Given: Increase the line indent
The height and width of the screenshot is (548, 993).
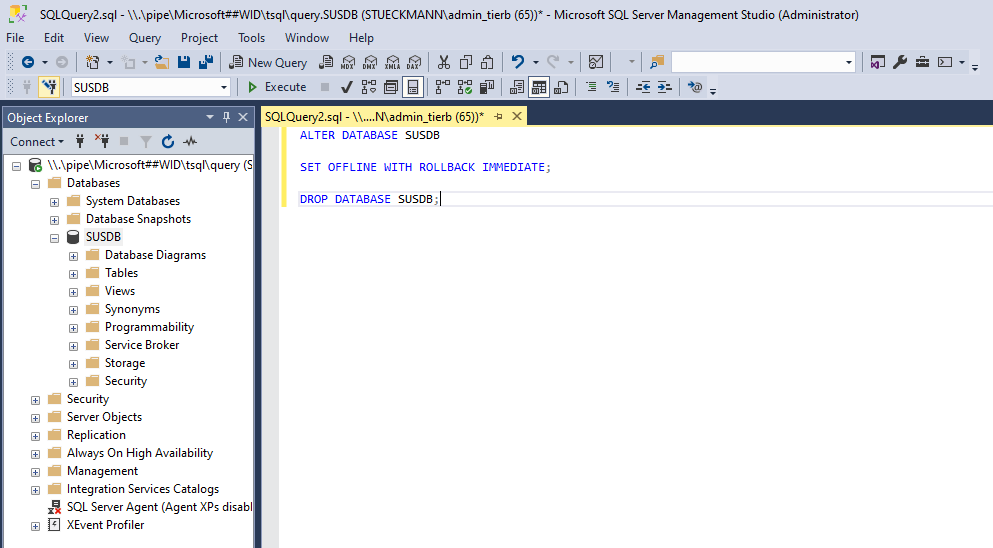Looking at the screenshot, I should coord(664,87).
